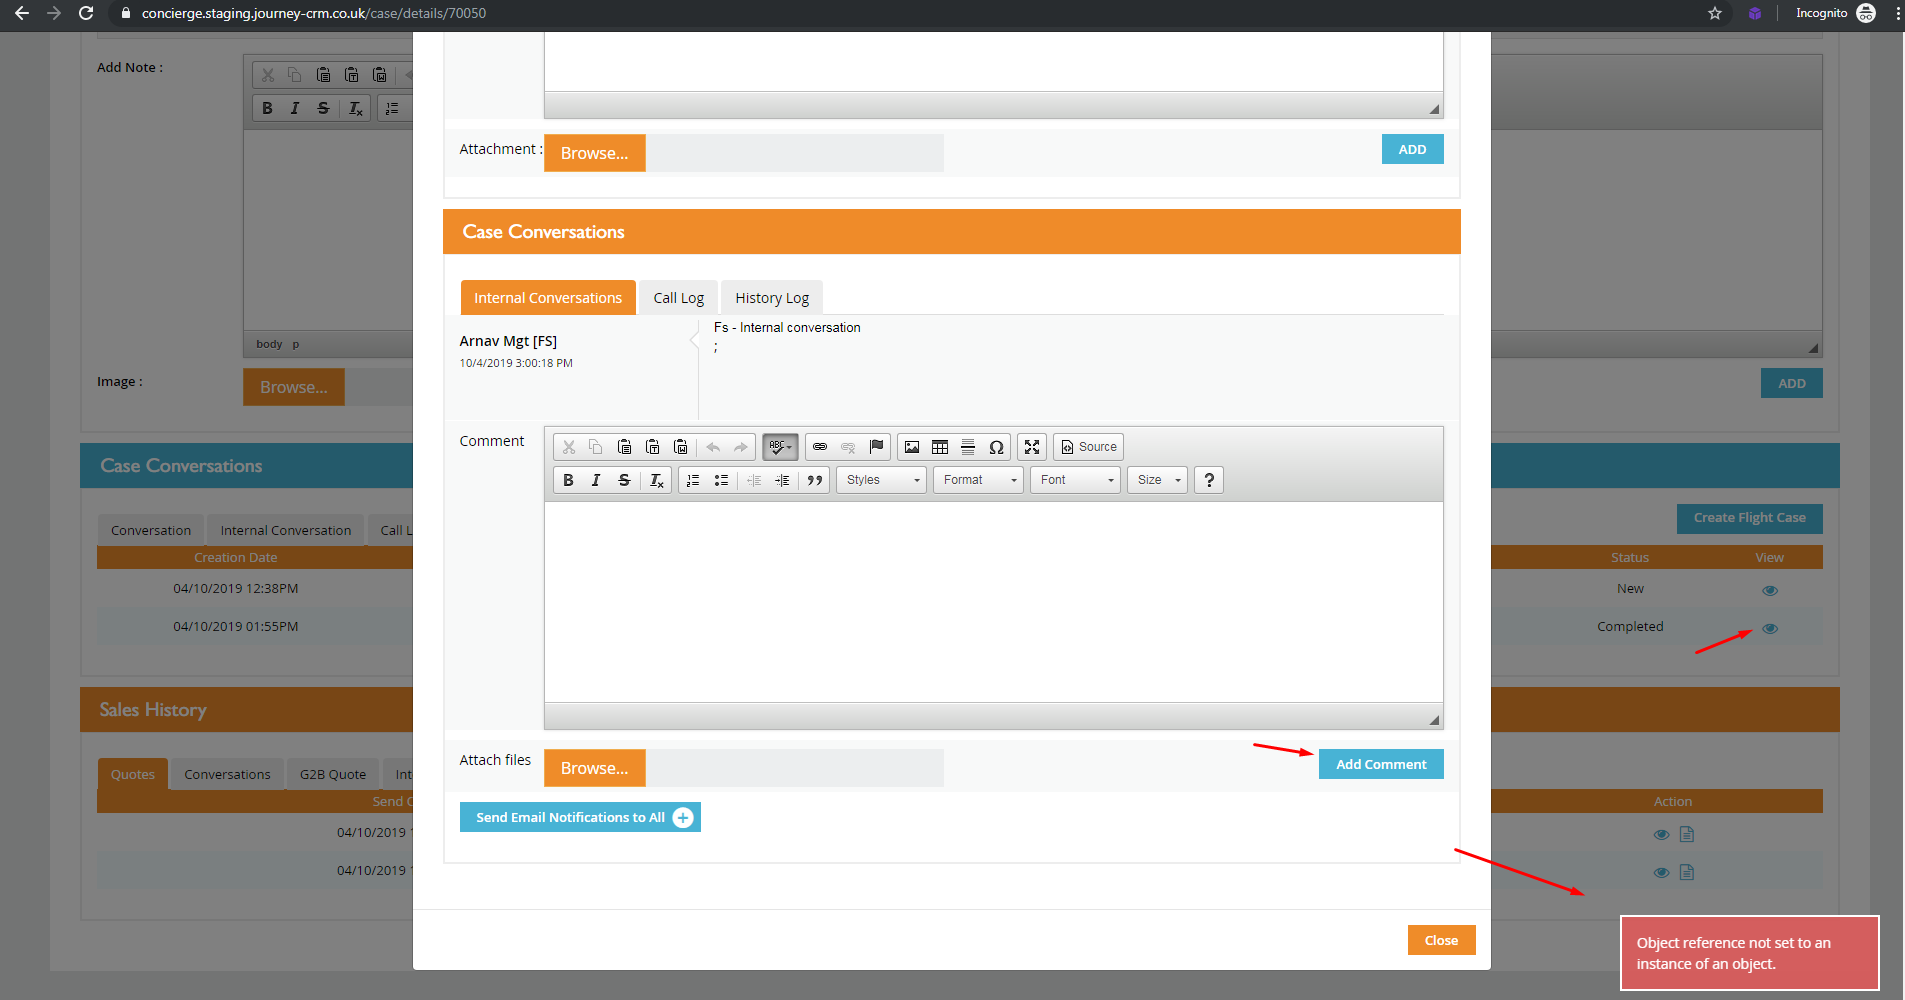Click Browse next to Attach files
Screen dimensions: 1905x1000
point(595,768)
